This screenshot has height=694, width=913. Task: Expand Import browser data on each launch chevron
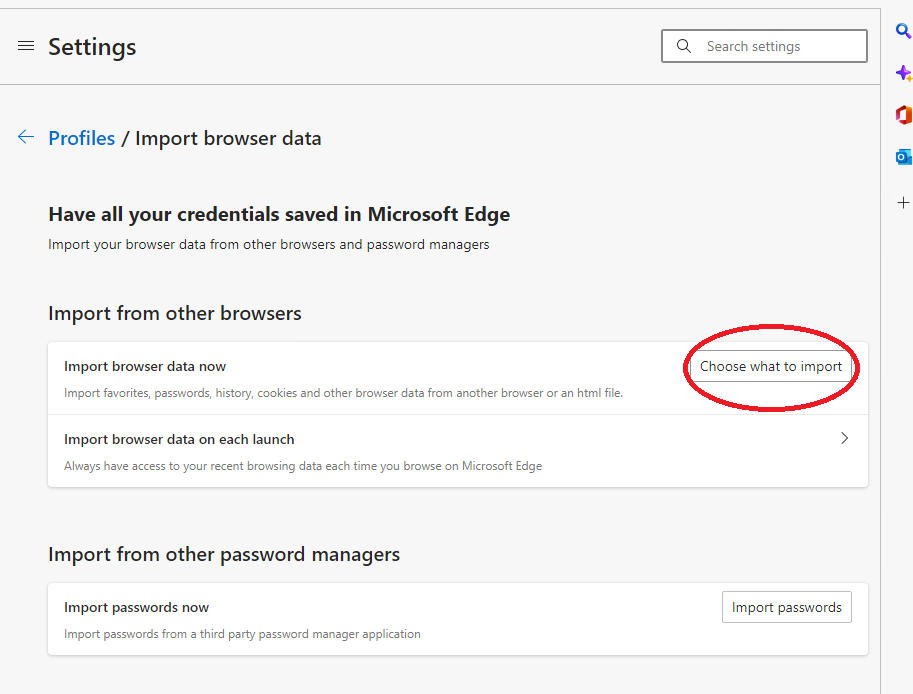tap(844, 438)
